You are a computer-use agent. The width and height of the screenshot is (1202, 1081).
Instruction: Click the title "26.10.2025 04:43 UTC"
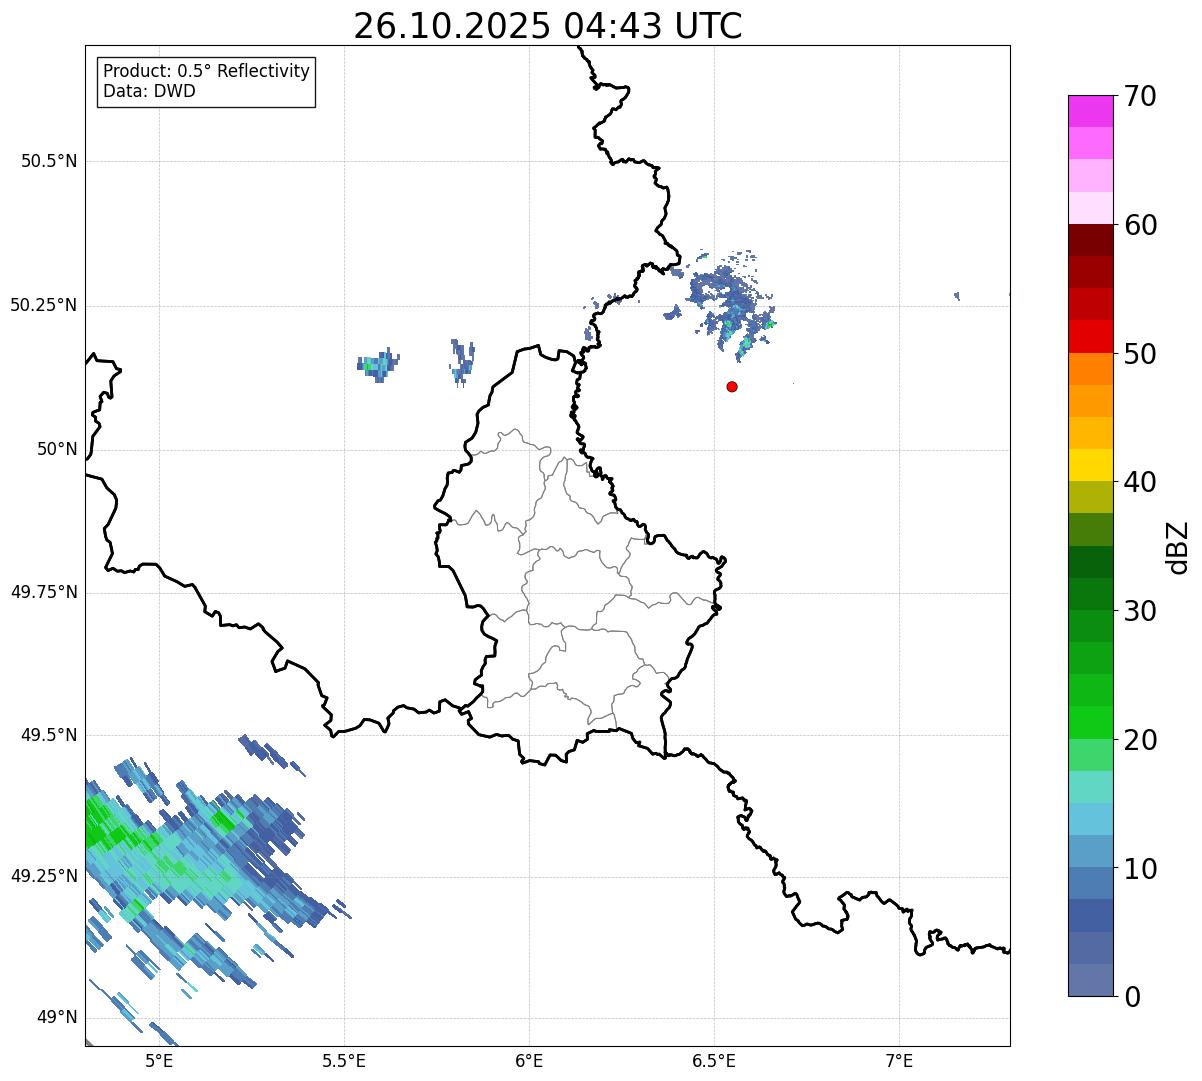[548, 26]
